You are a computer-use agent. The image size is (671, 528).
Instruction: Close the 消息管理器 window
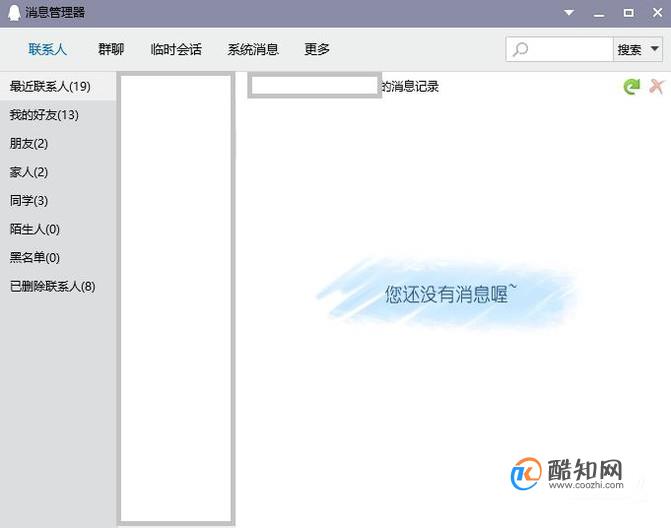pyautogui.click(x=658, y=13)
